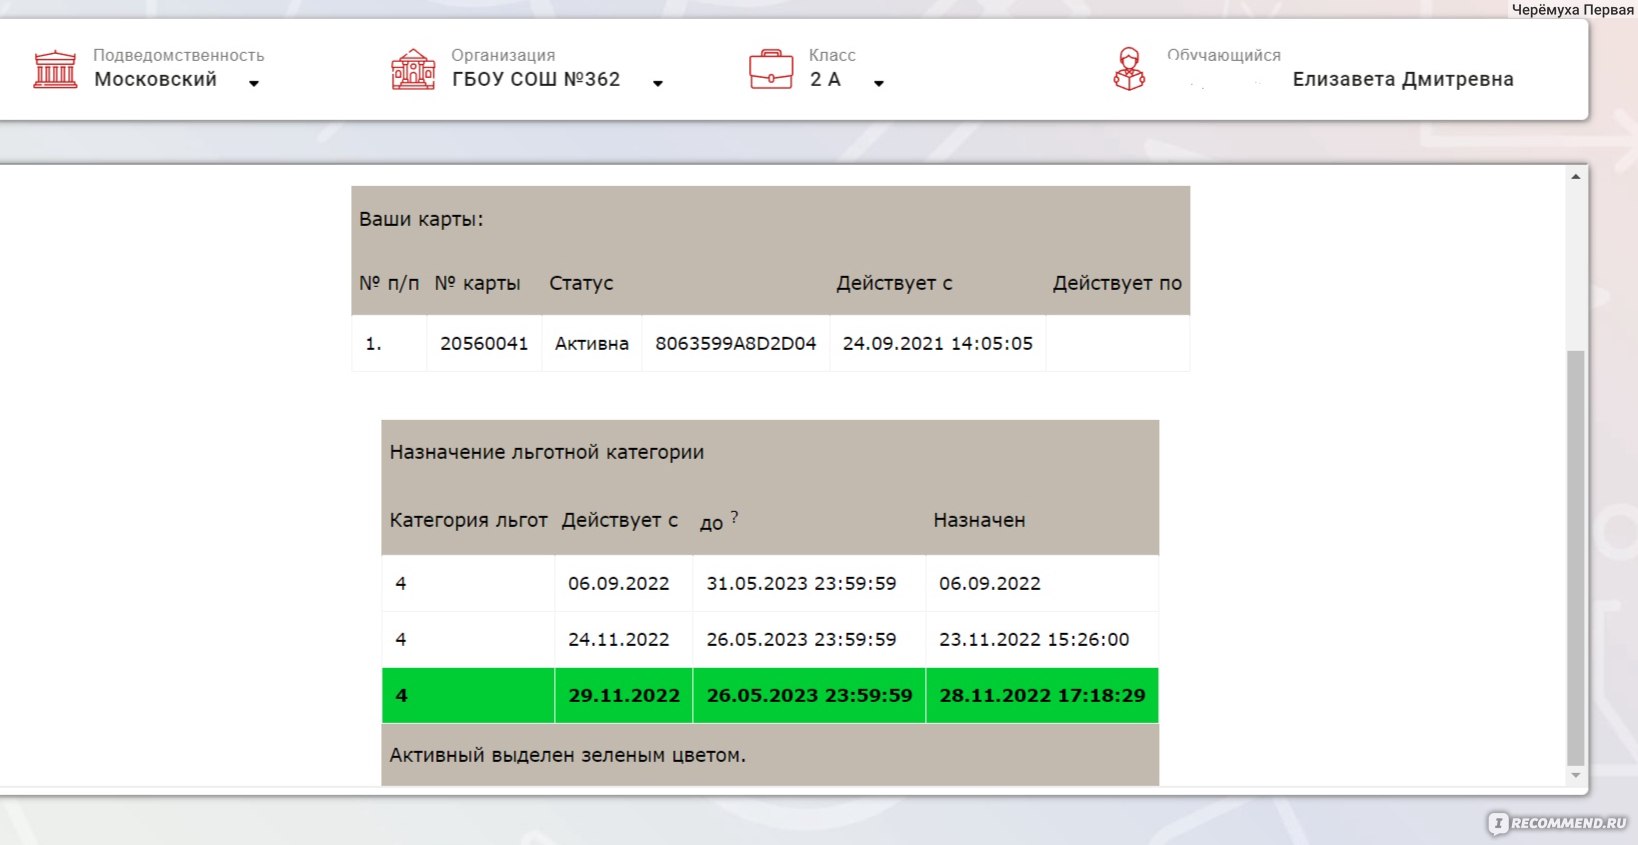Click card status Активна
The height and width of the screenshot is (845, 1638).
coord(592,343)
